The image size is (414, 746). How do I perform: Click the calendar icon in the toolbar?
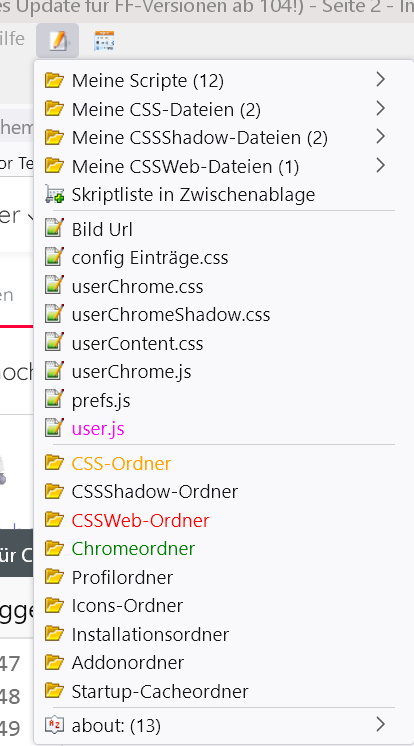click(x=104, y=41)
